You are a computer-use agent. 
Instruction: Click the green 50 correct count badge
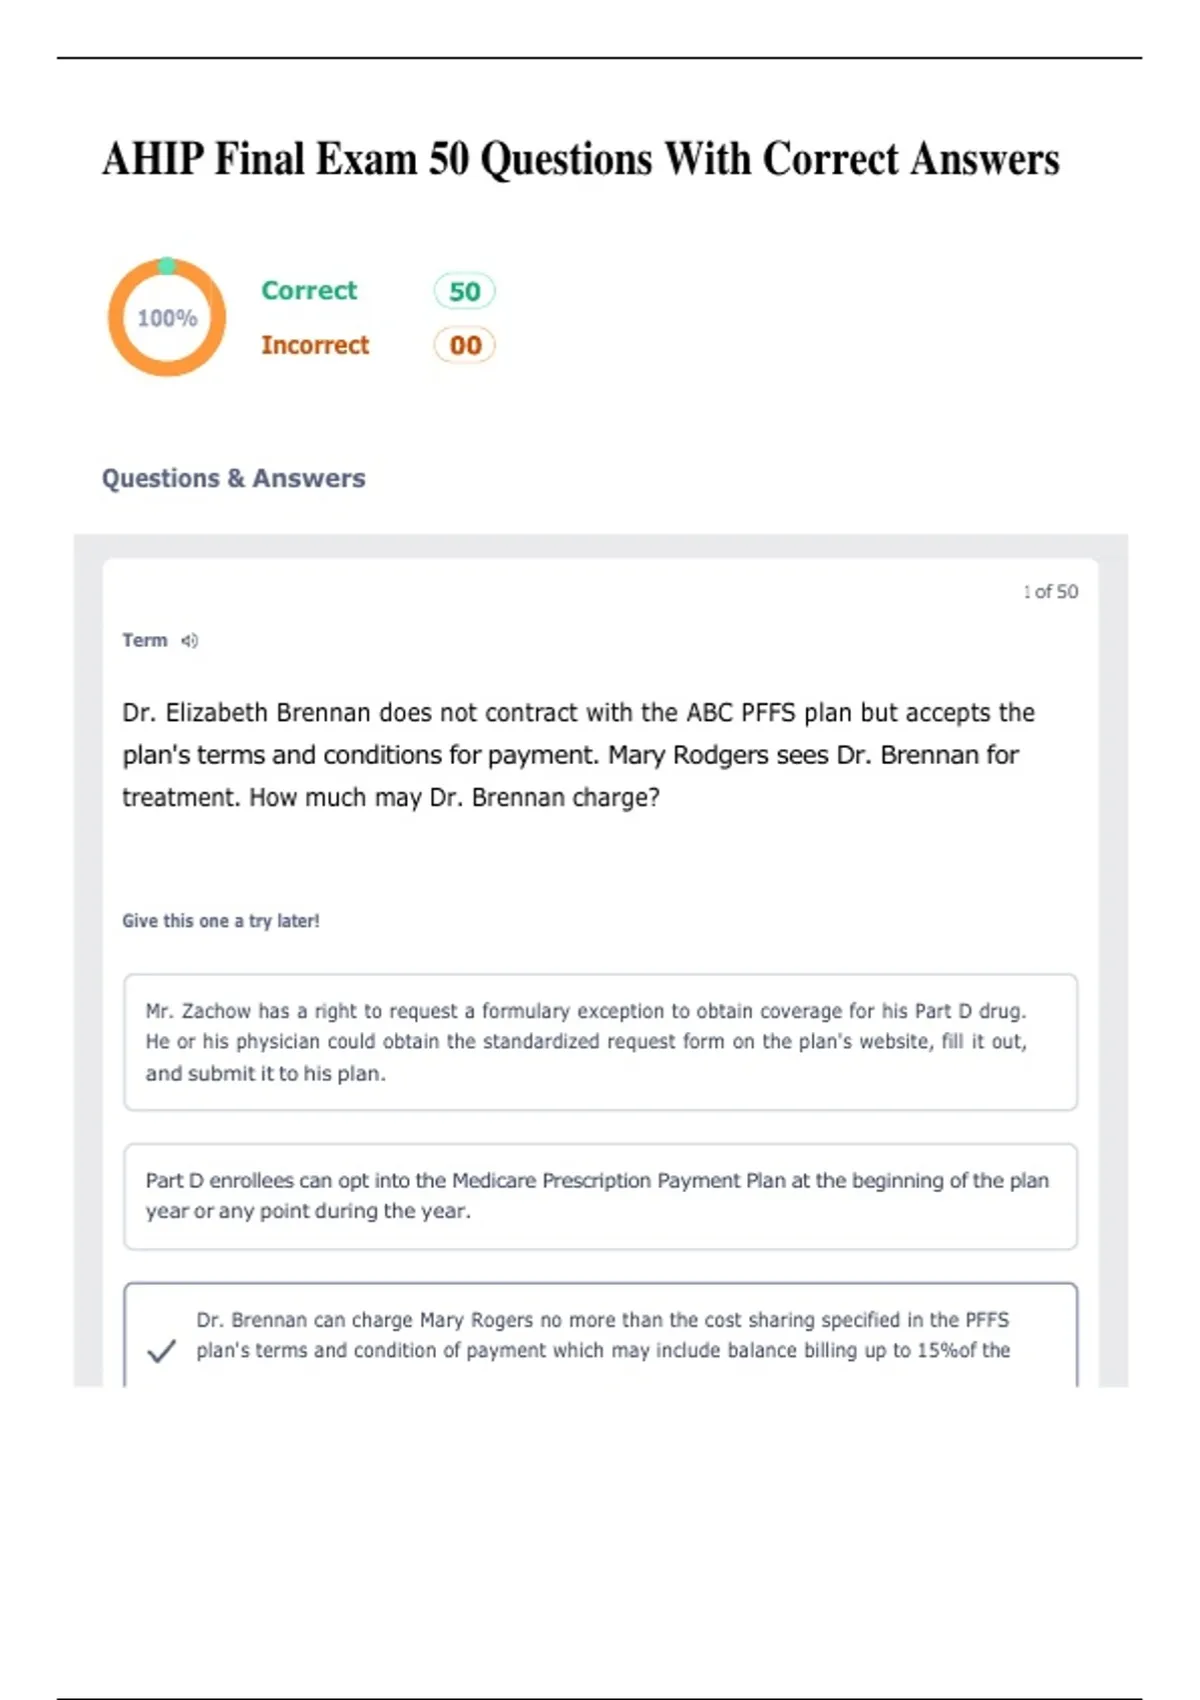click(x=464, y=291)
